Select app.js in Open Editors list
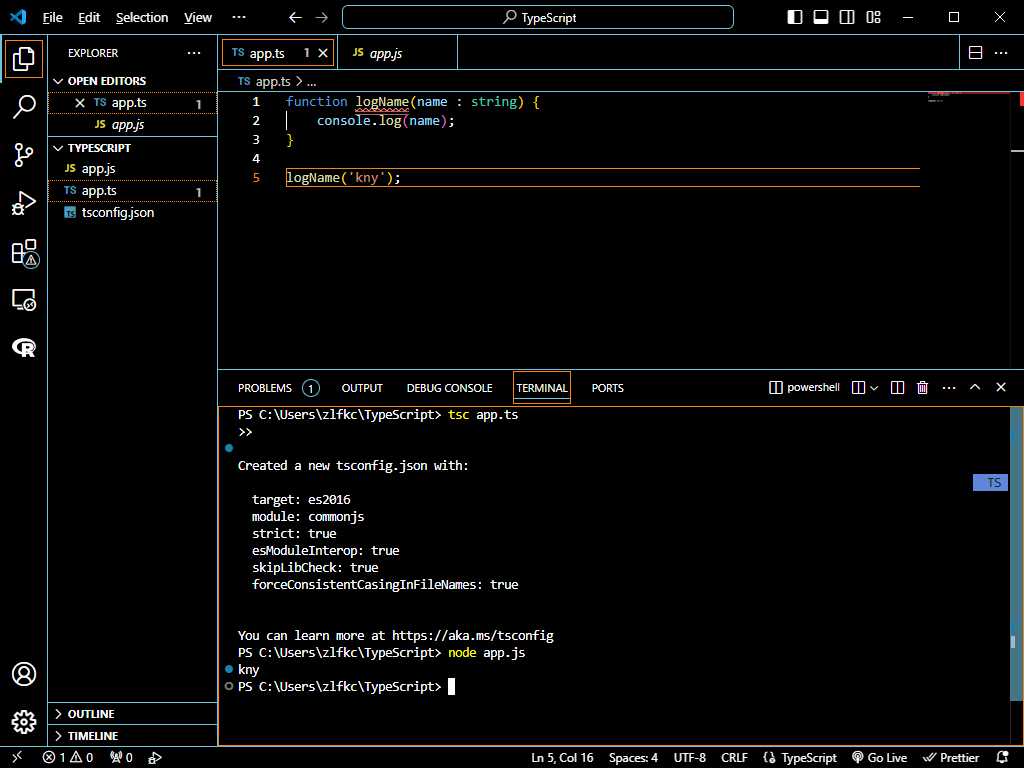The width and height of the screenshot is (1024, 768). click(x=133, y=125)
